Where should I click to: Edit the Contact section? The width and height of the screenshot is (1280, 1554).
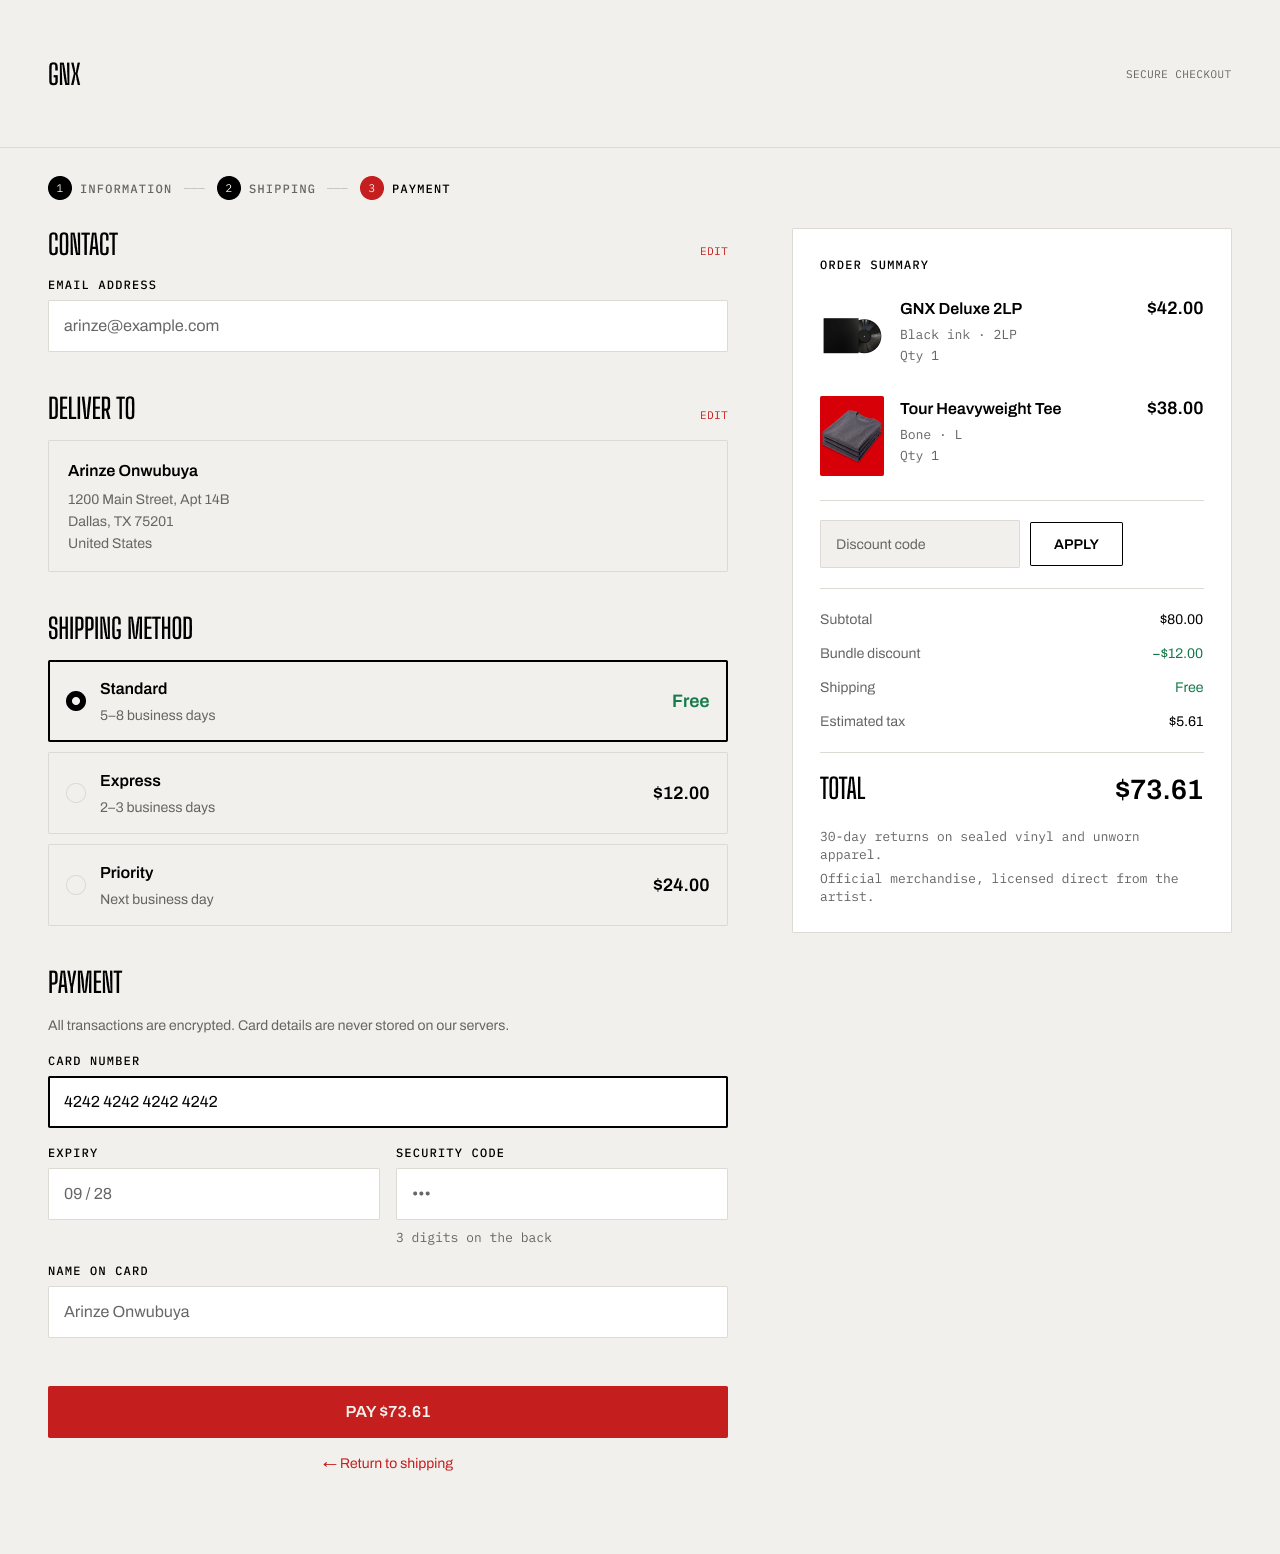click(x=713, y=251)
